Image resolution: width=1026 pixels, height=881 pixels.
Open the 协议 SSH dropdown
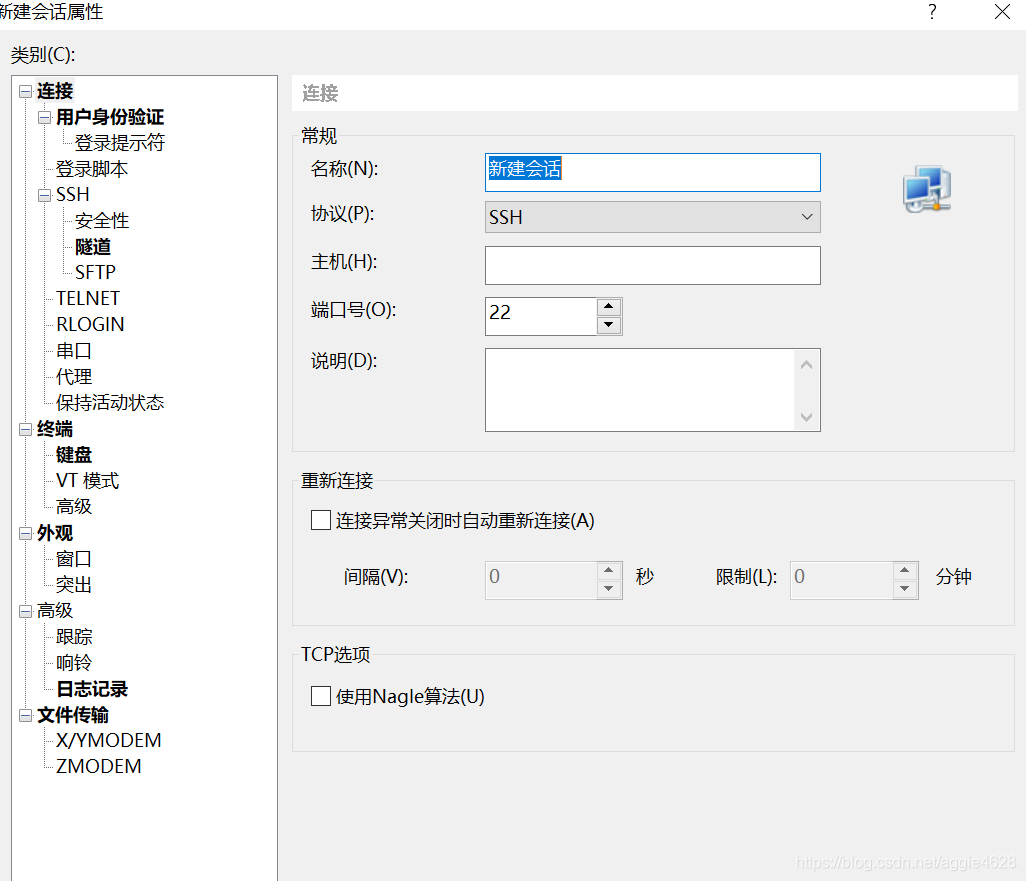pos(652,217)
